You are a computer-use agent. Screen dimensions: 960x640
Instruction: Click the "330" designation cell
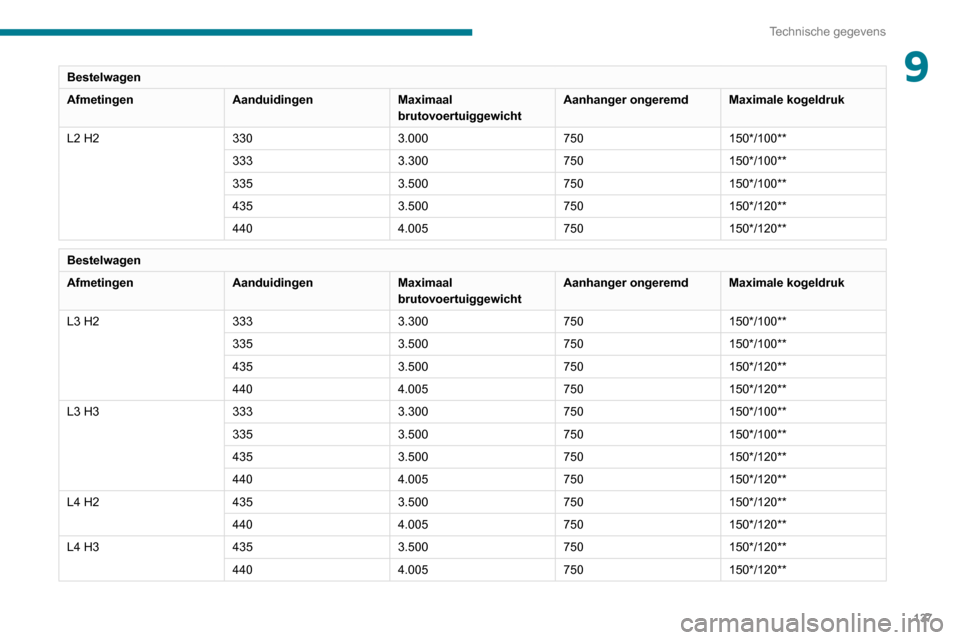tap(242, 138)
